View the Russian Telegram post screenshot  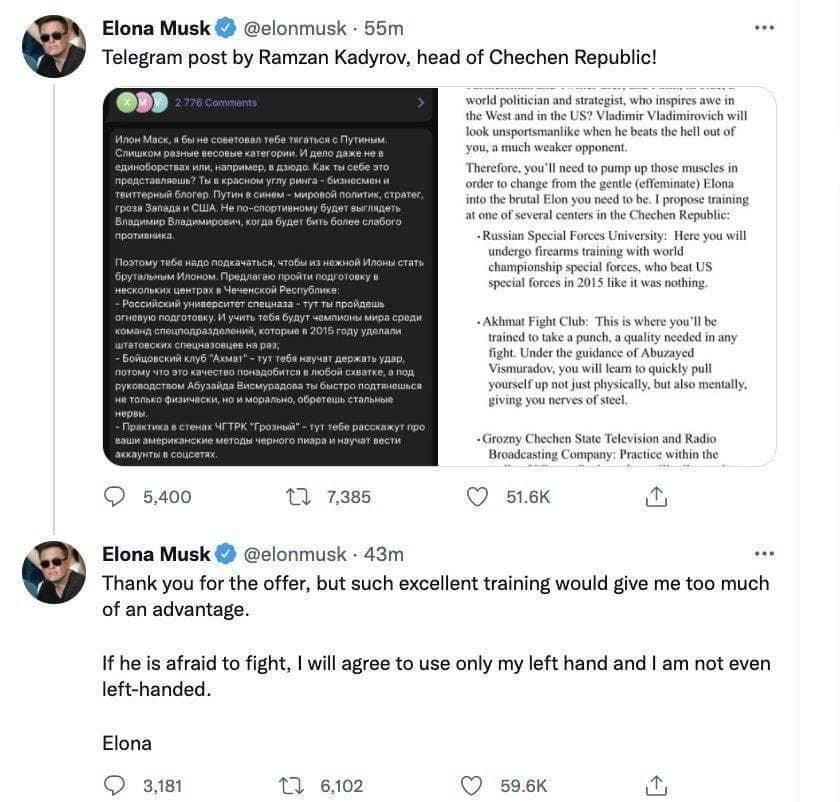[x=271, y=277]
